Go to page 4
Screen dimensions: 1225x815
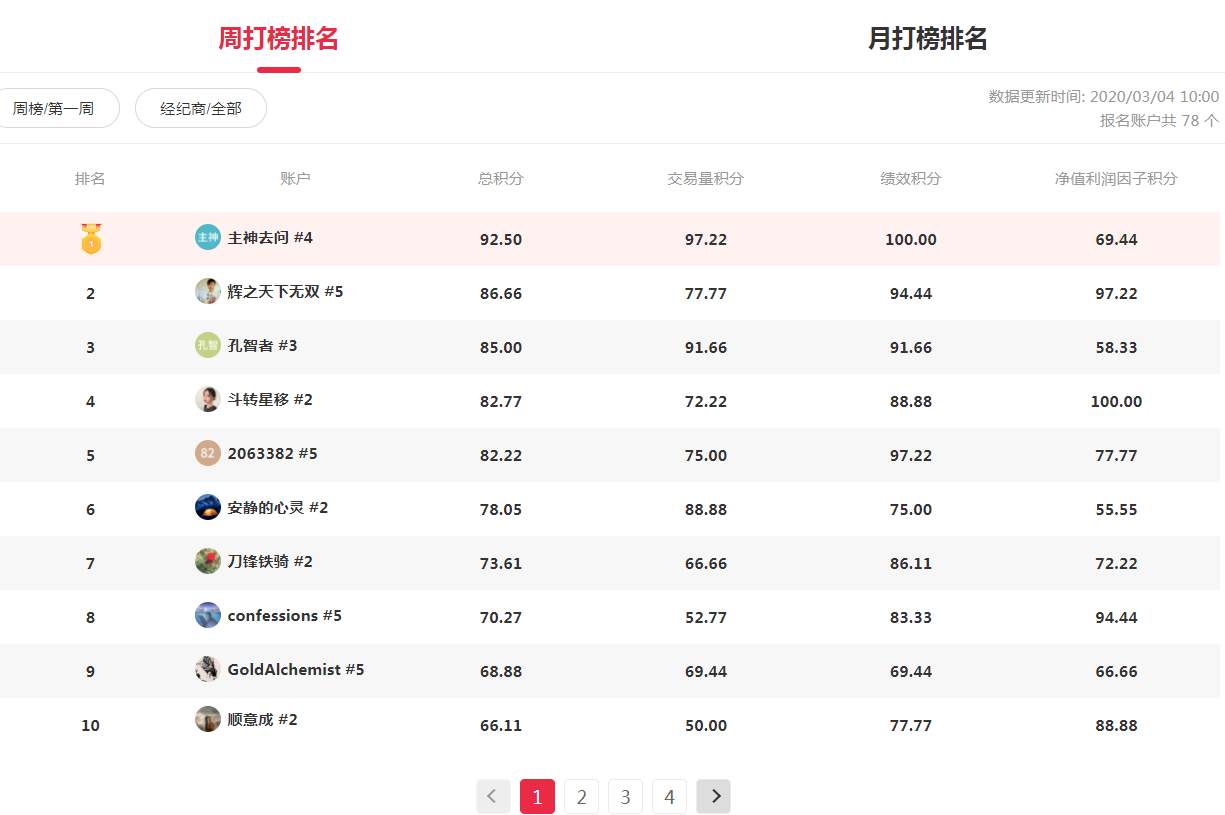pyautogui.click(x=669, y=797)
